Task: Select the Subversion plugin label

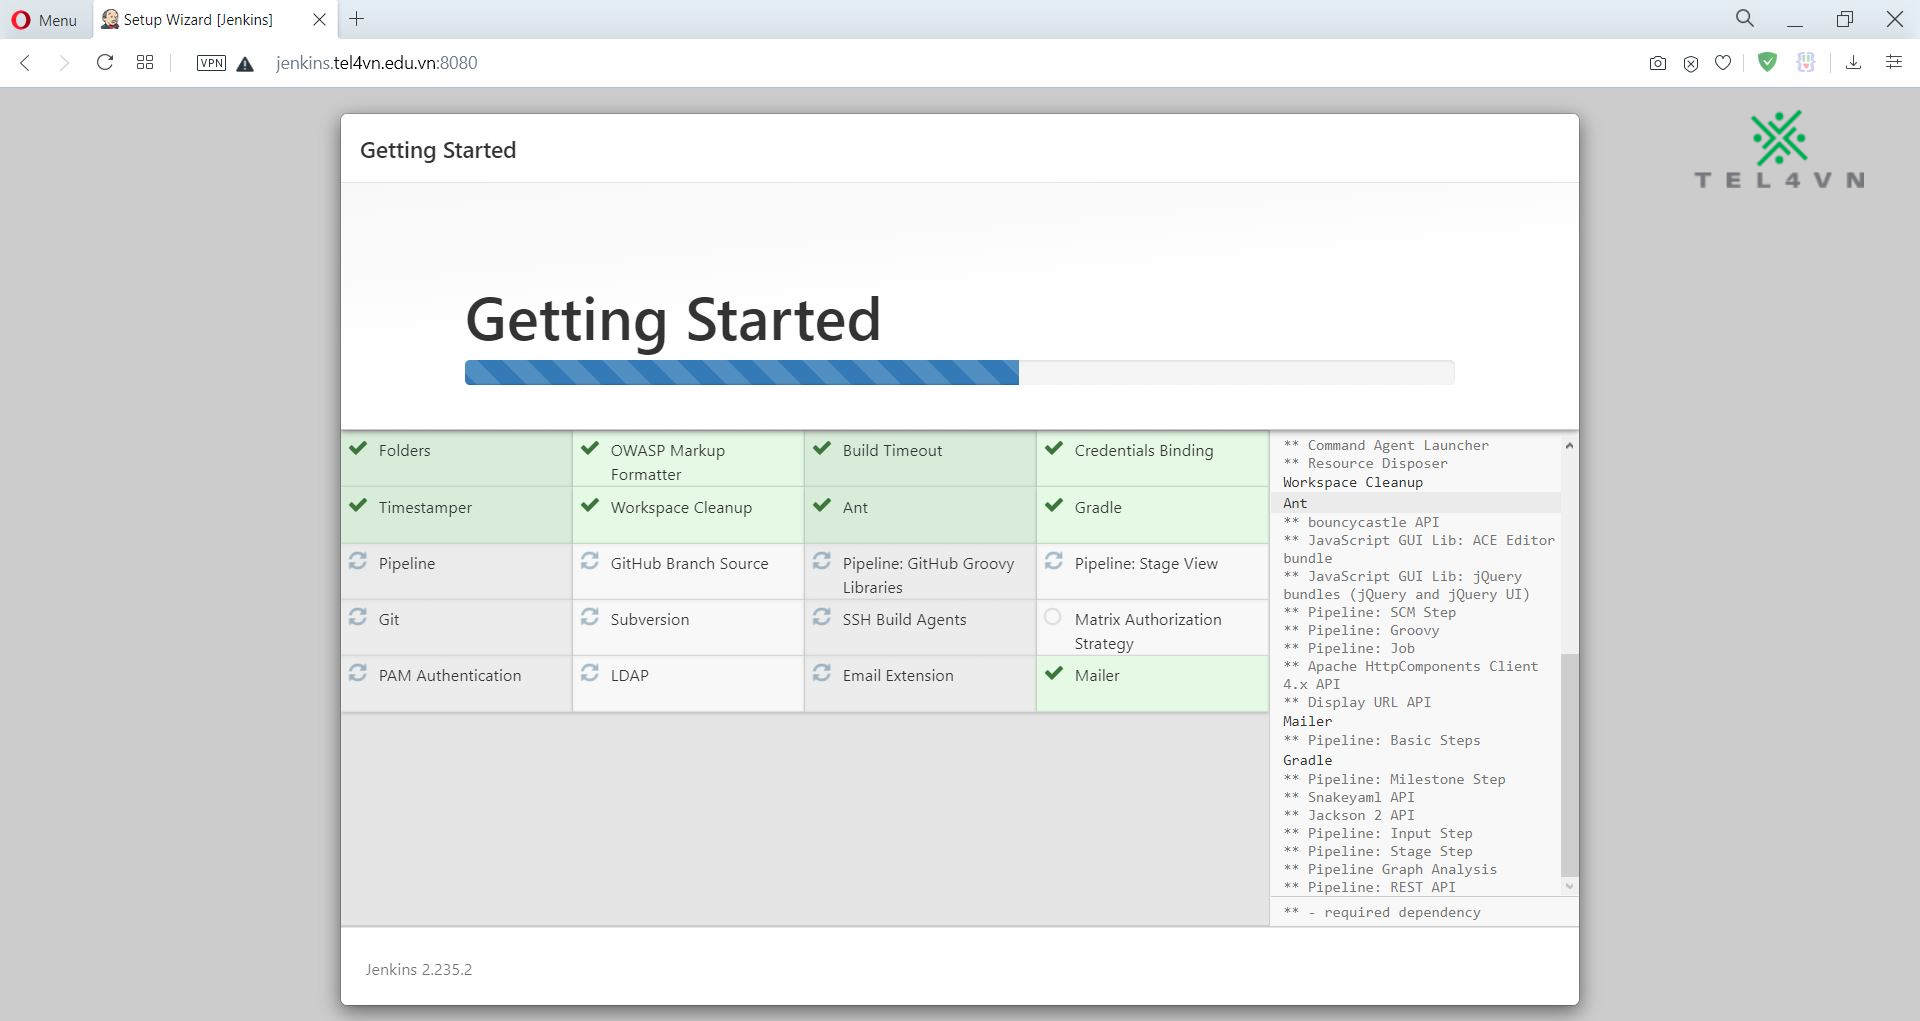Action: (x=650, y=620)
